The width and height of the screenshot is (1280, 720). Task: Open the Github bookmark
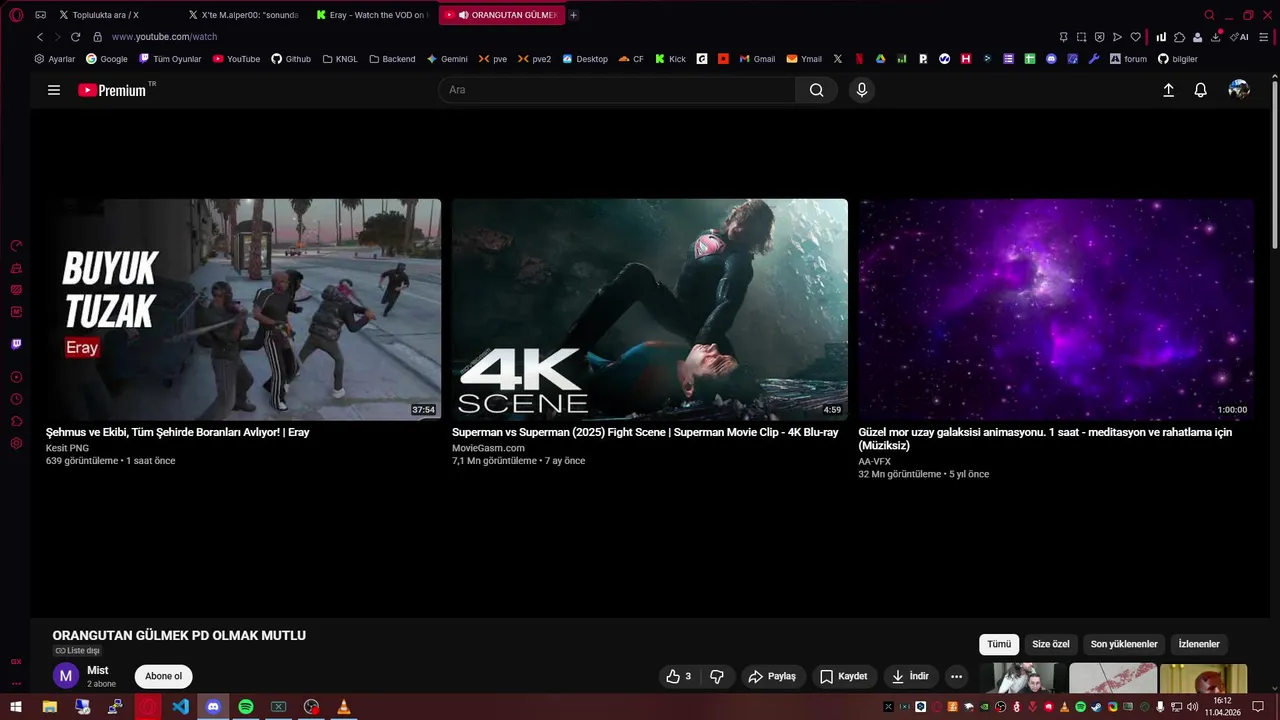click(x=291, y=59)
